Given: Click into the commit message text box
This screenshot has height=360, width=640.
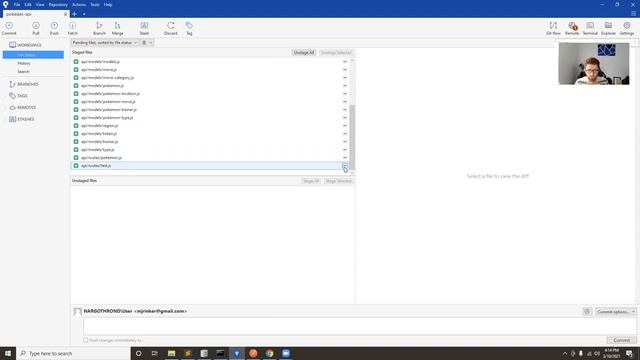Looking at the screenshot, I should [x=360, y=327].
